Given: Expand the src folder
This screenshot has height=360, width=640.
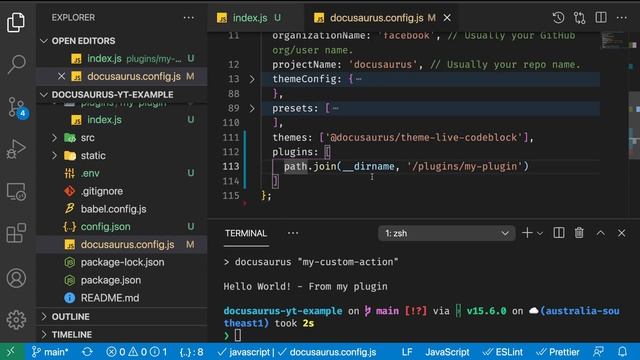Looking at the screenshot, I should tap(54, 138).
